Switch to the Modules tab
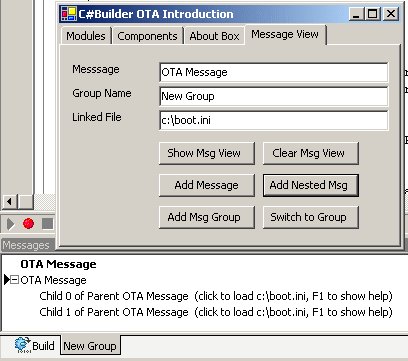 (x=86, y=36)
